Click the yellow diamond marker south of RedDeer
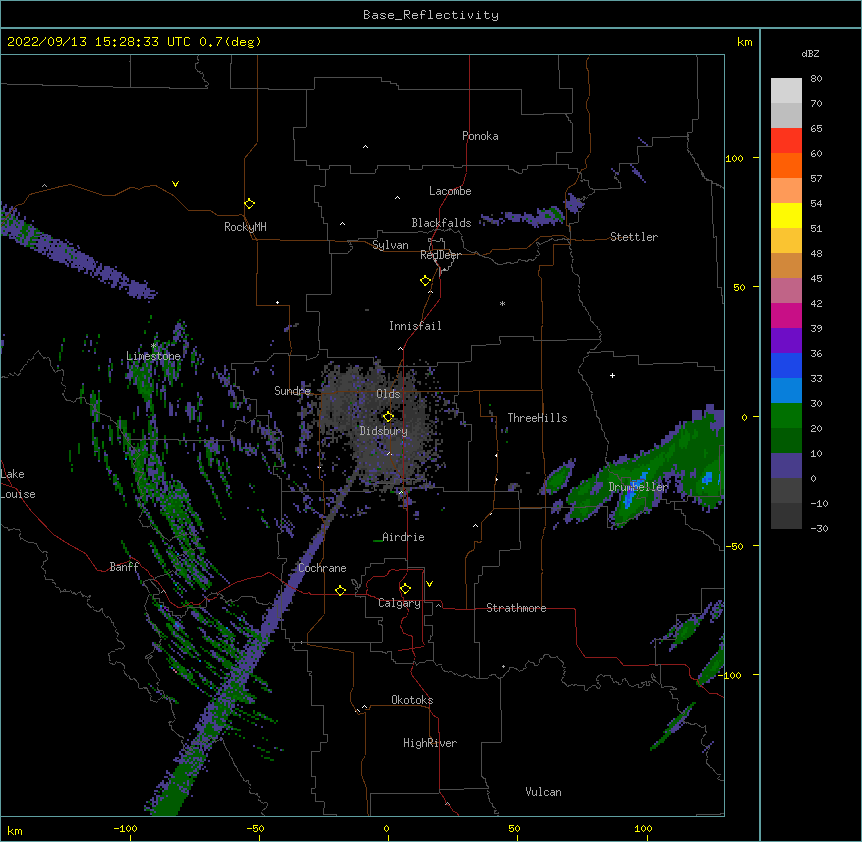The width and height of the screenshot is (862, 842). pyautogui.click(x=425, y=281)
